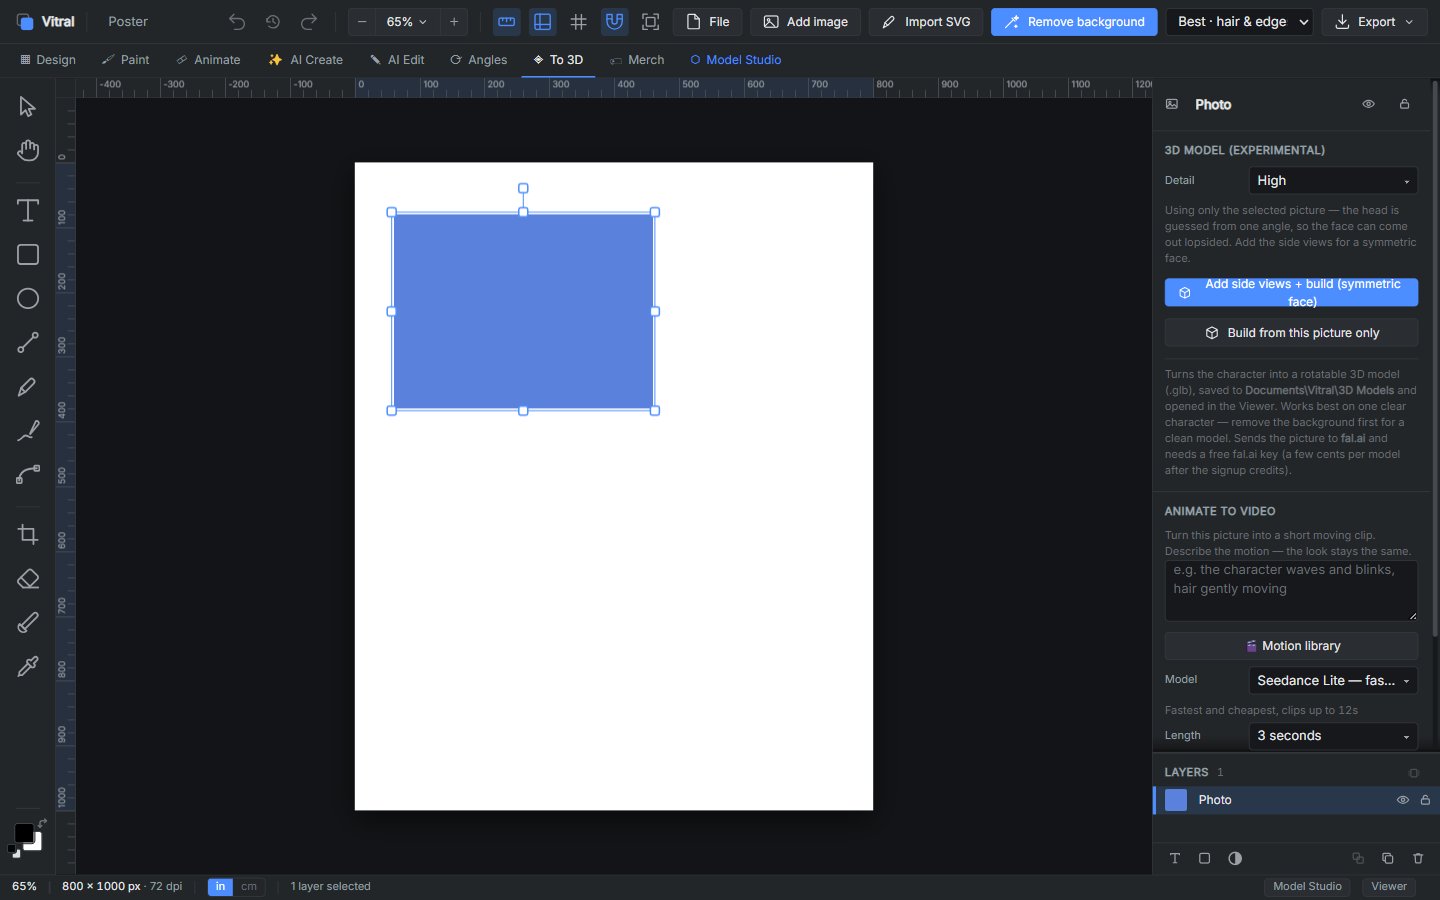Toggle lock in Photo panel header
This screenshot has width=1440, height=900.
1405,104
